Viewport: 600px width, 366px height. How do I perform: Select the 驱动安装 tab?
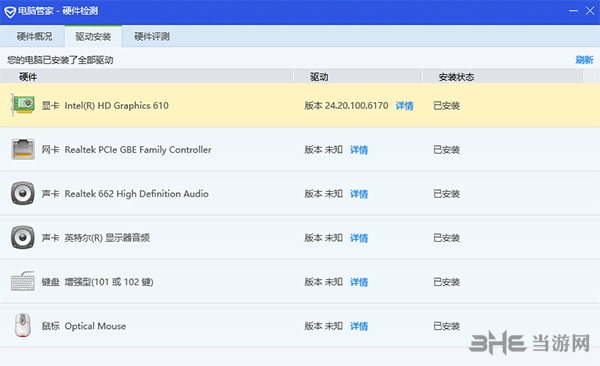coord(93,36)
